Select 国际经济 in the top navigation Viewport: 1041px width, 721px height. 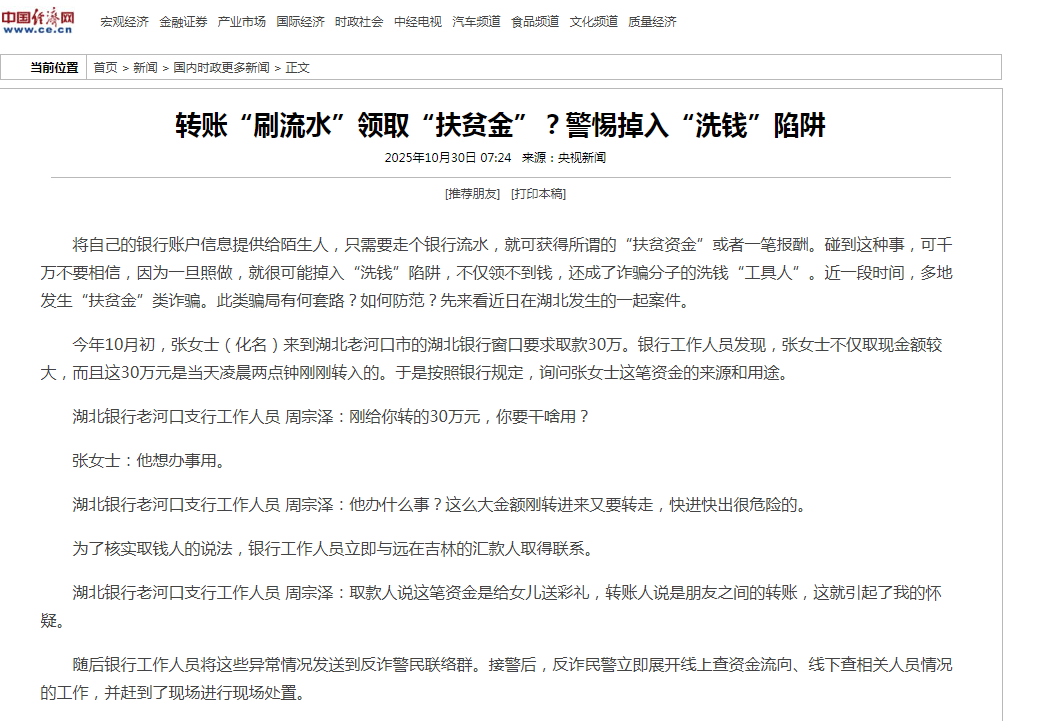pyautogui.click(x=300, y=22)
